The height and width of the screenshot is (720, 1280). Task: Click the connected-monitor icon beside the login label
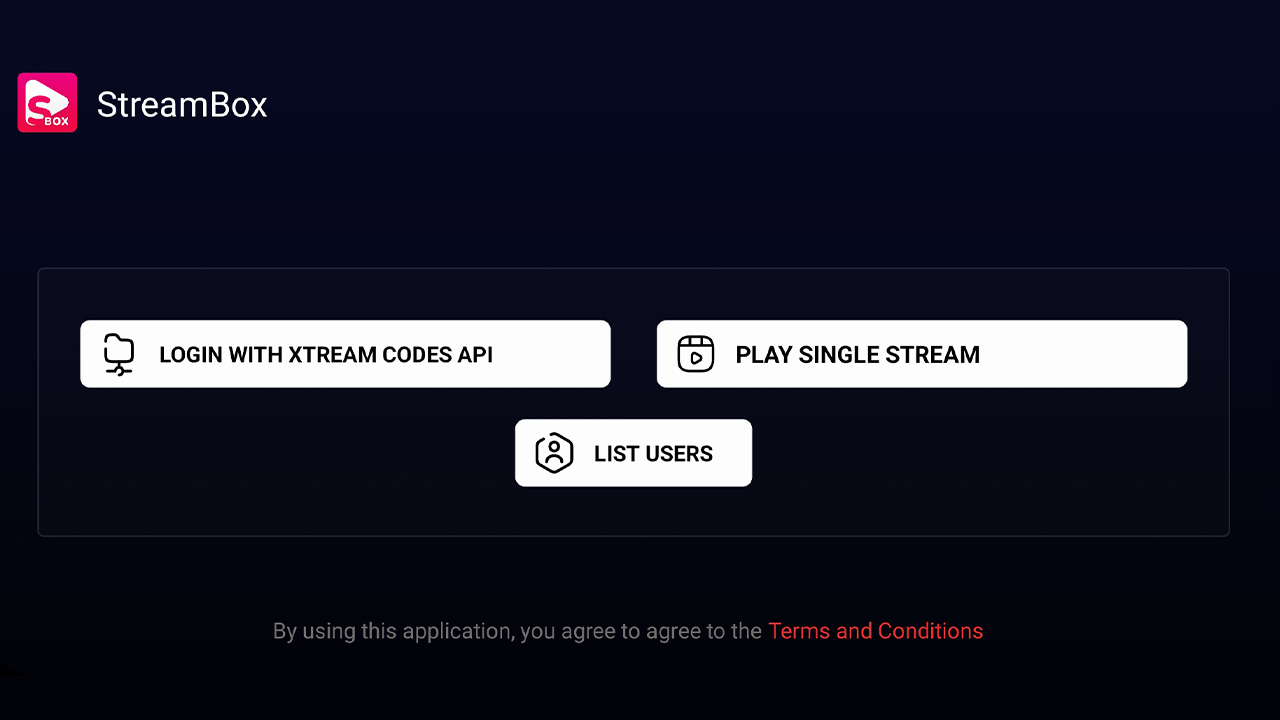(x=118, y=353)
